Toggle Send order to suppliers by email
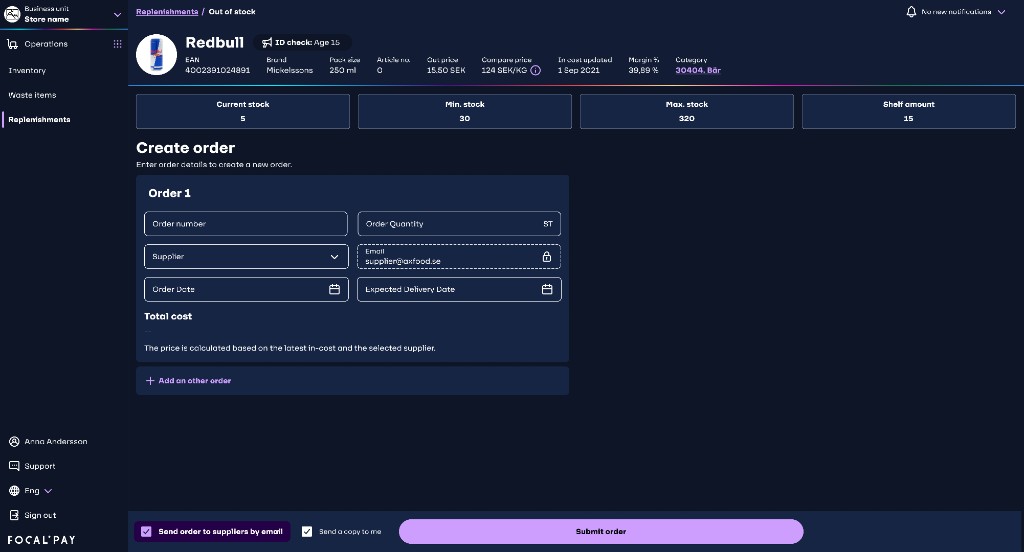The image size is (1024, 552). [146, 532]
